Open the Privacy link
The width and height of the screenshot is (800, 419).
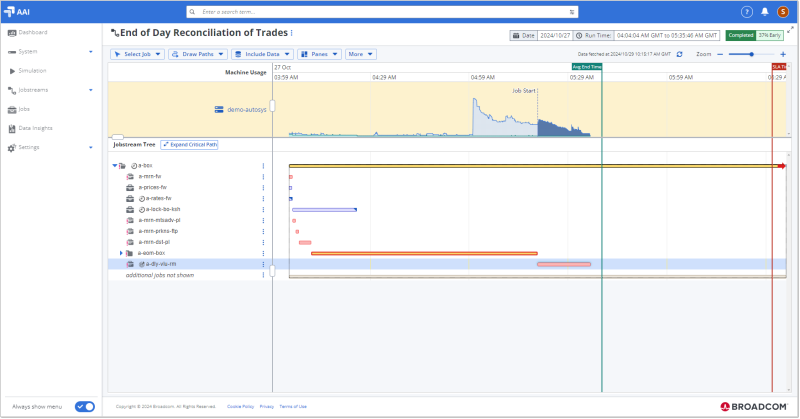click(x=267, y=407)
